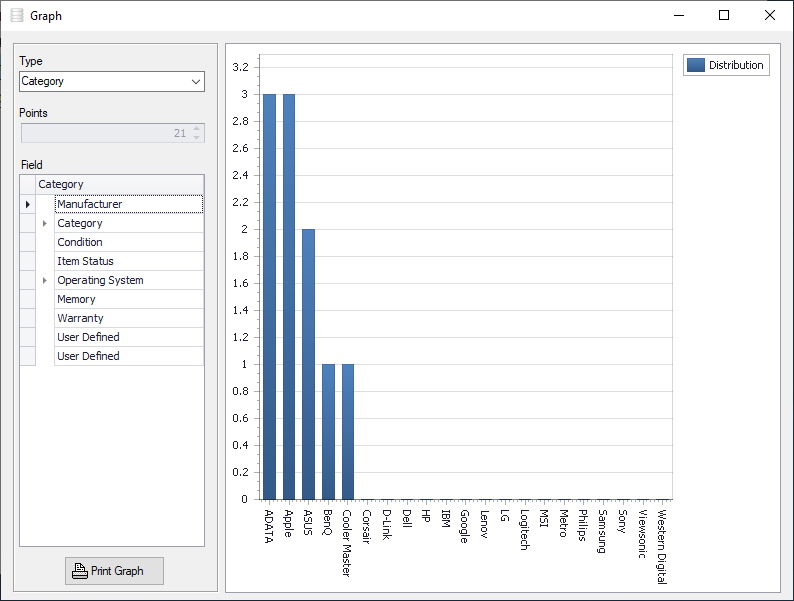Select the Memory field row
This screenshot has height=601, width=794.
coord(129,299)
